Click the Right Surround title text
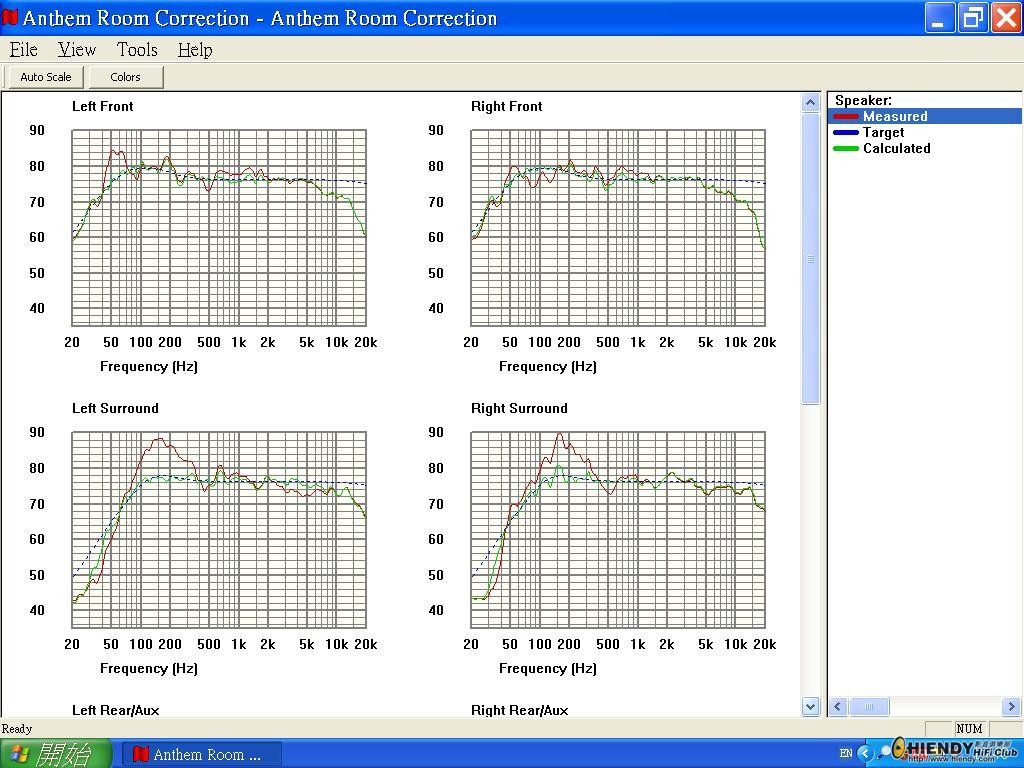This screenshot has height=768, width=1024. coord(519,408)
